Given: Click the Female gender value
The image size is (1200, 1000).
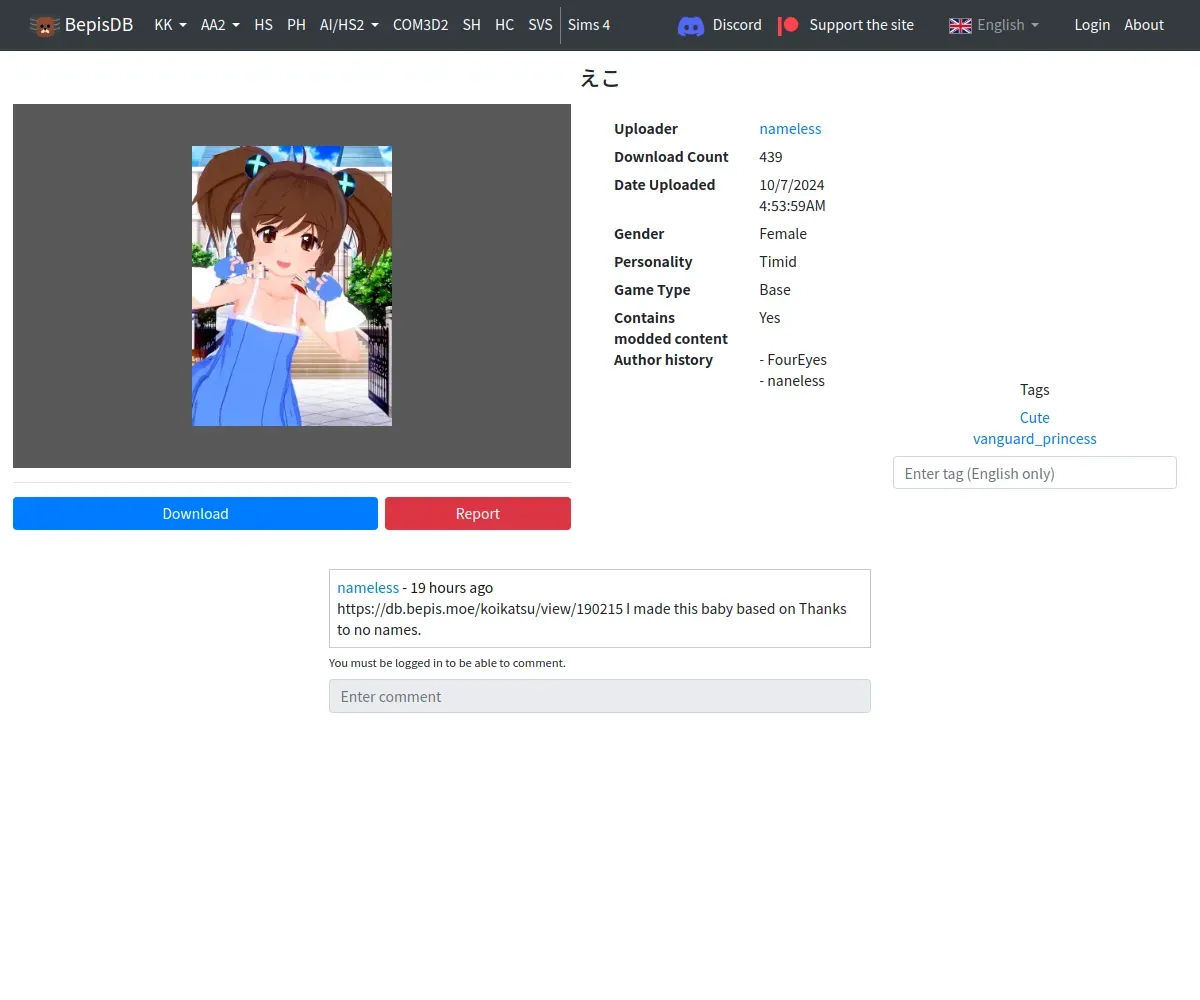Looking at the screenshot, I should pos(783,234).
